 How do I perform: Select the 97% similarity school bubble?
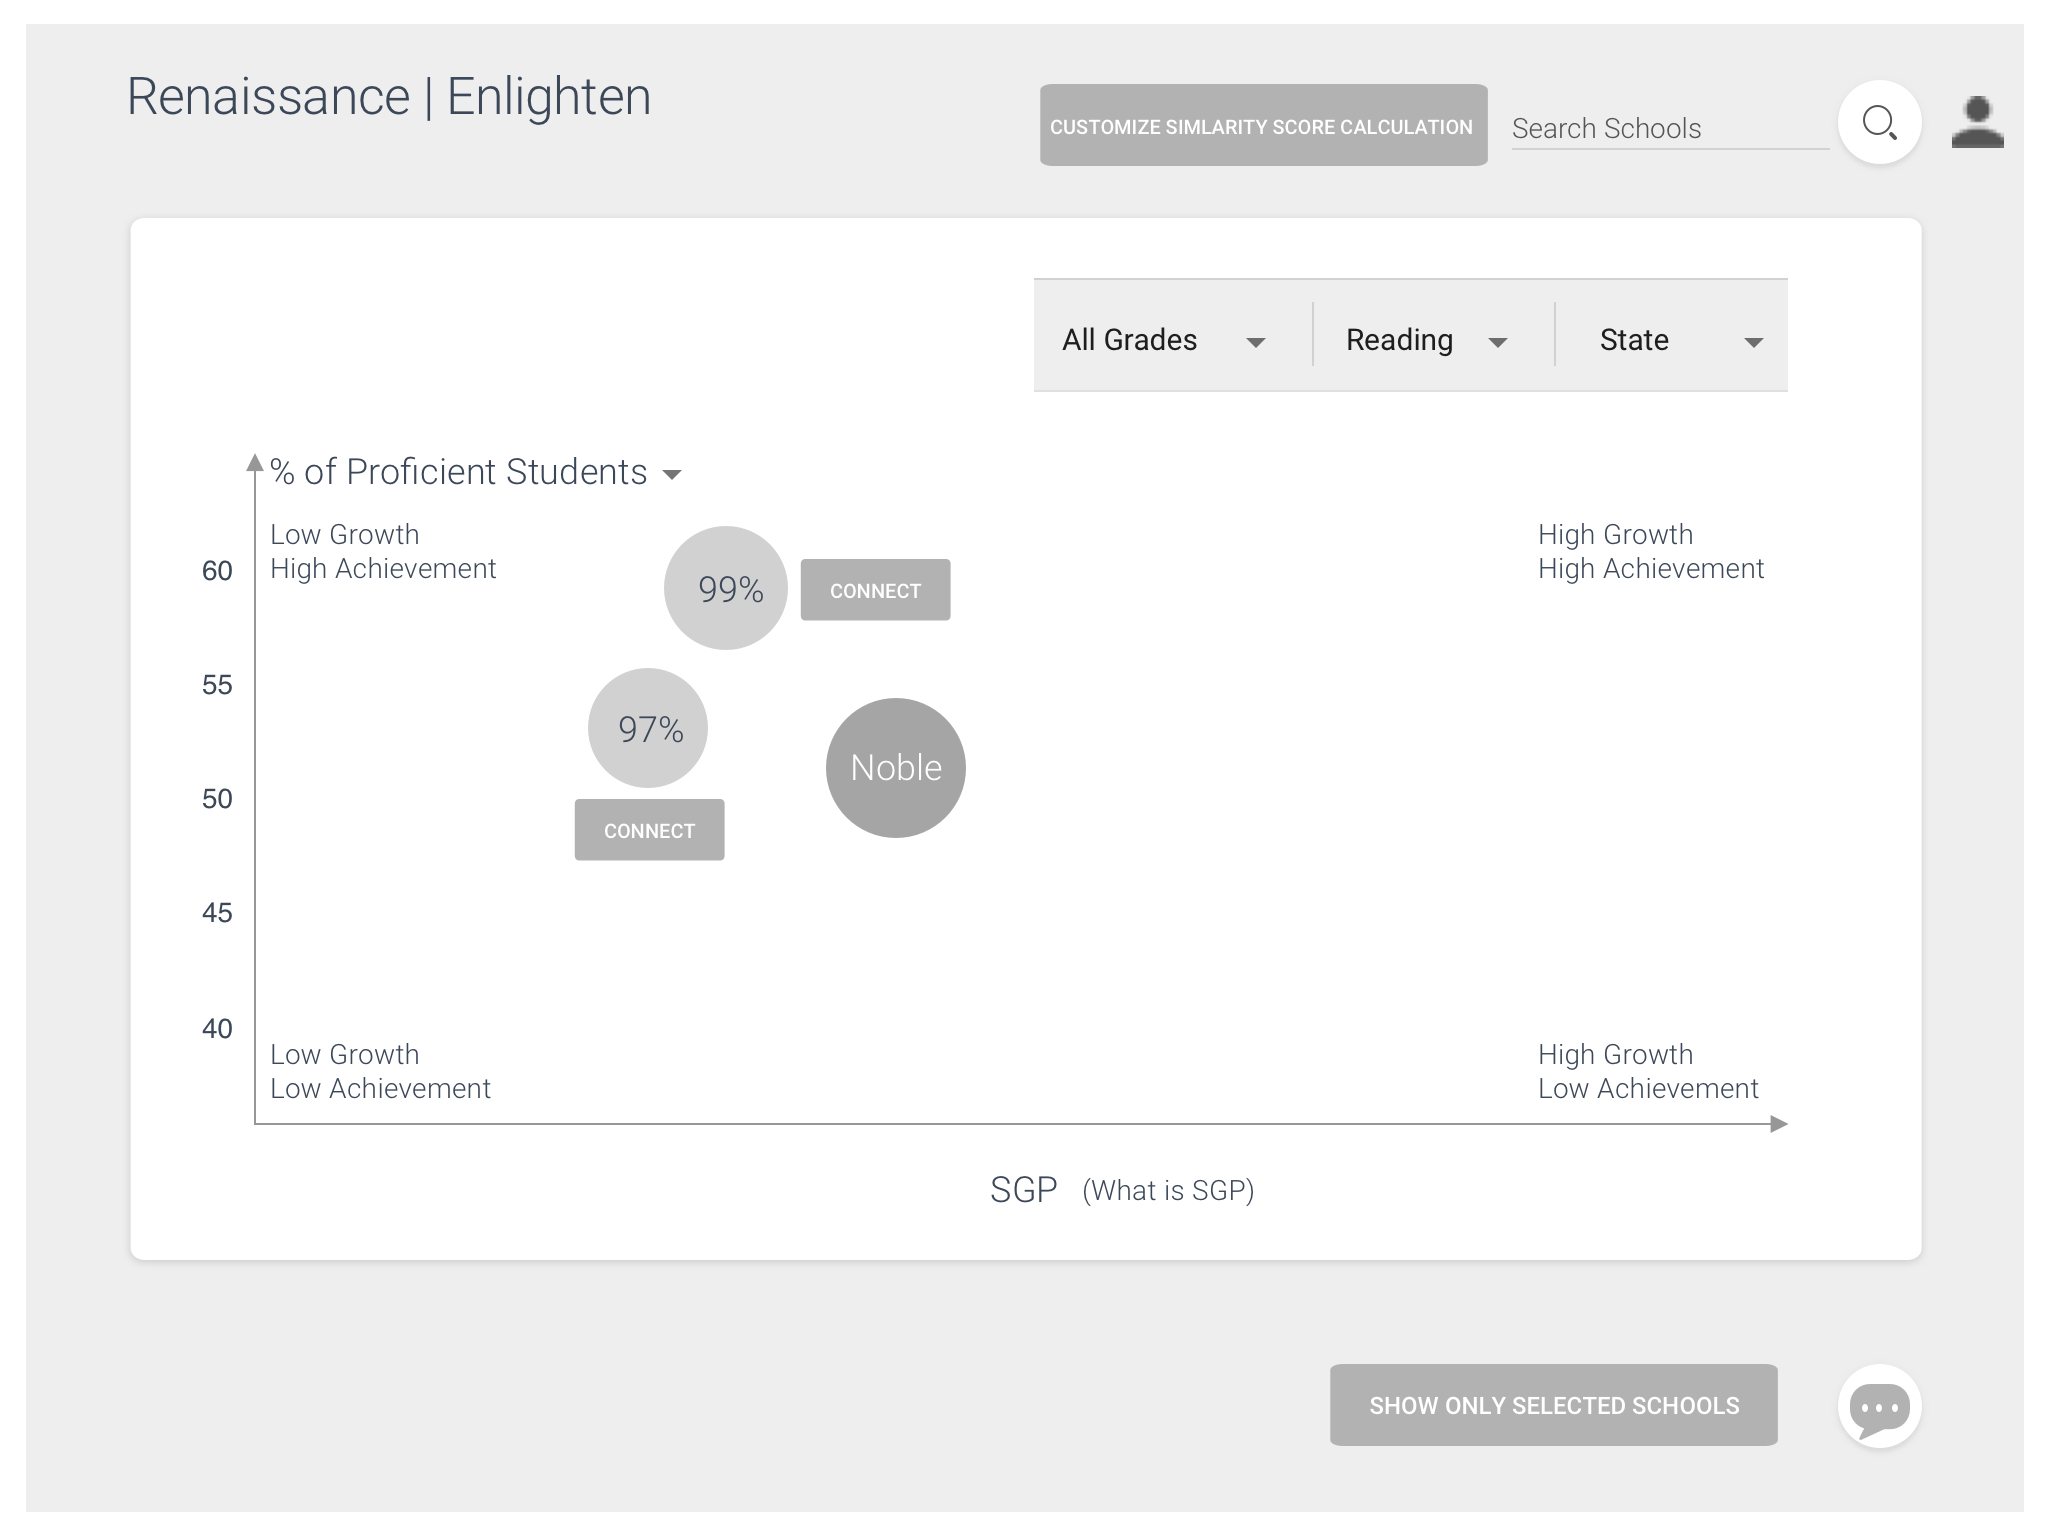[648, 728]
